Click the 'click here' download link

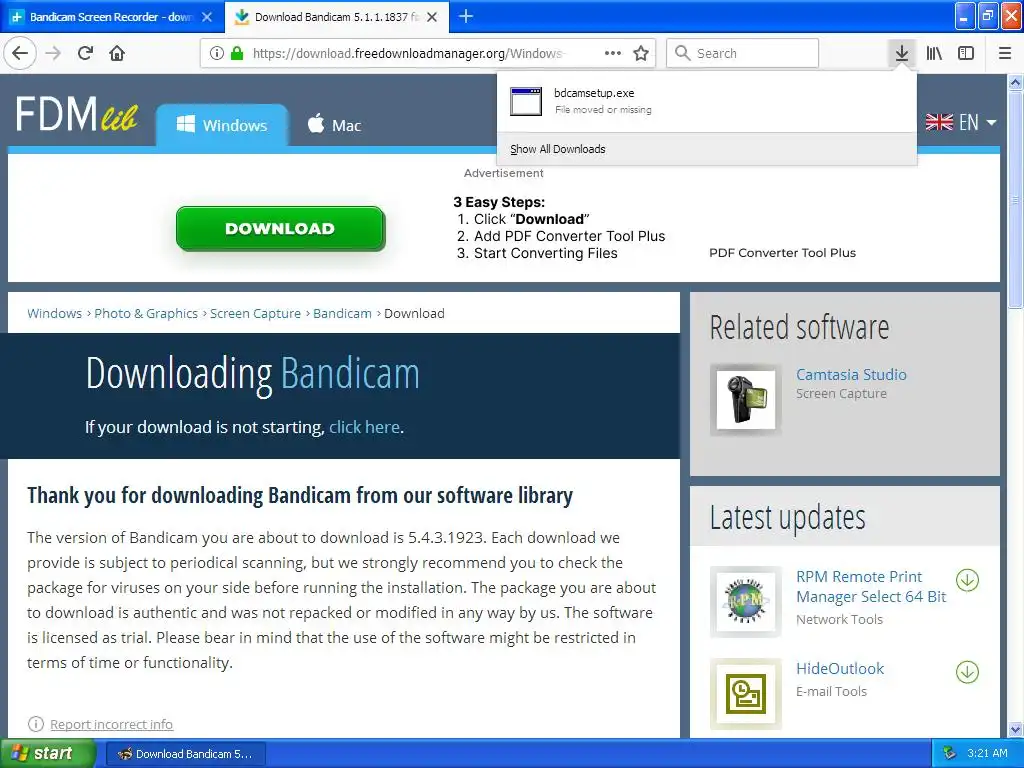364,427
